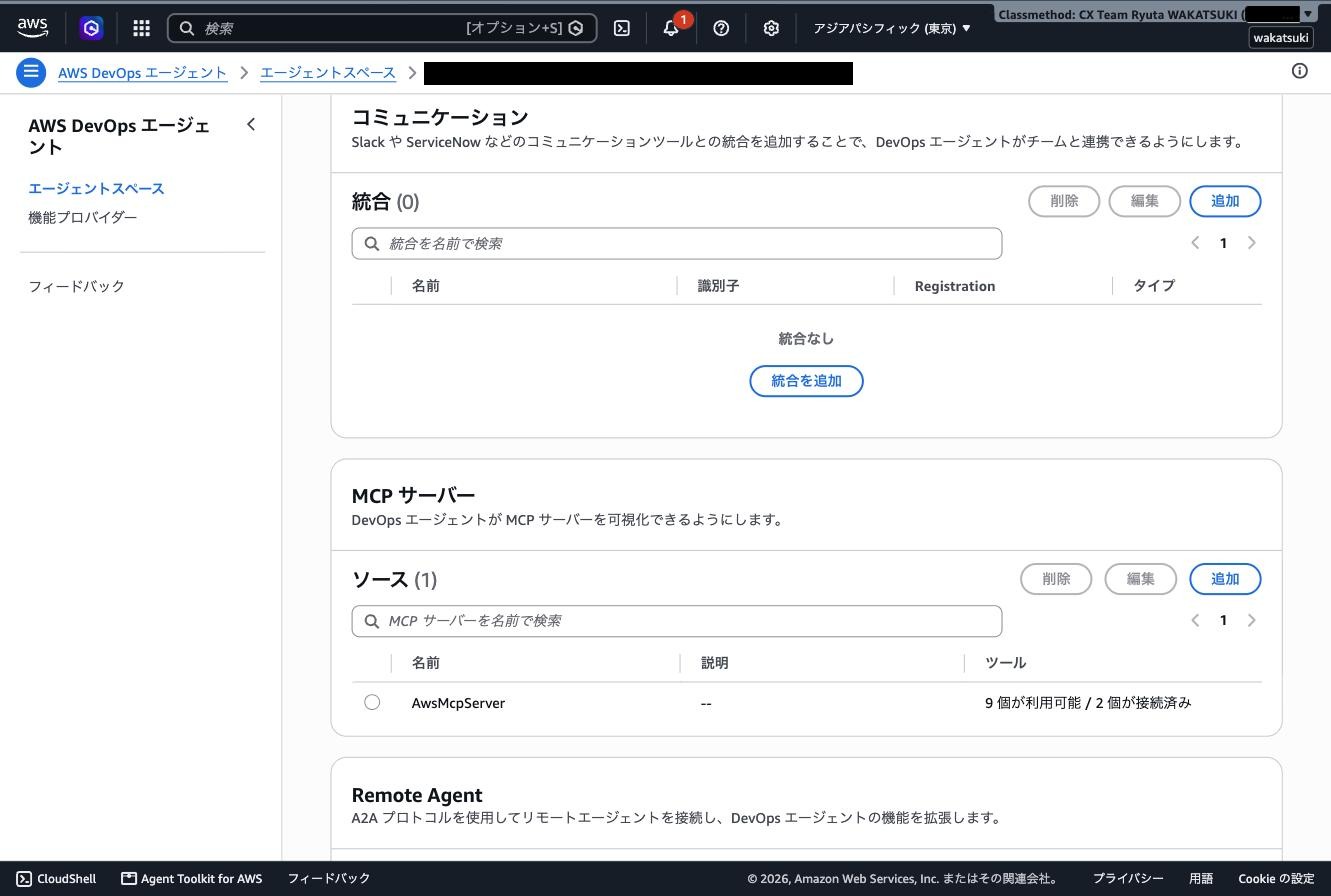Click the 説明 column header in ソース table

click(x=715, y=663)
